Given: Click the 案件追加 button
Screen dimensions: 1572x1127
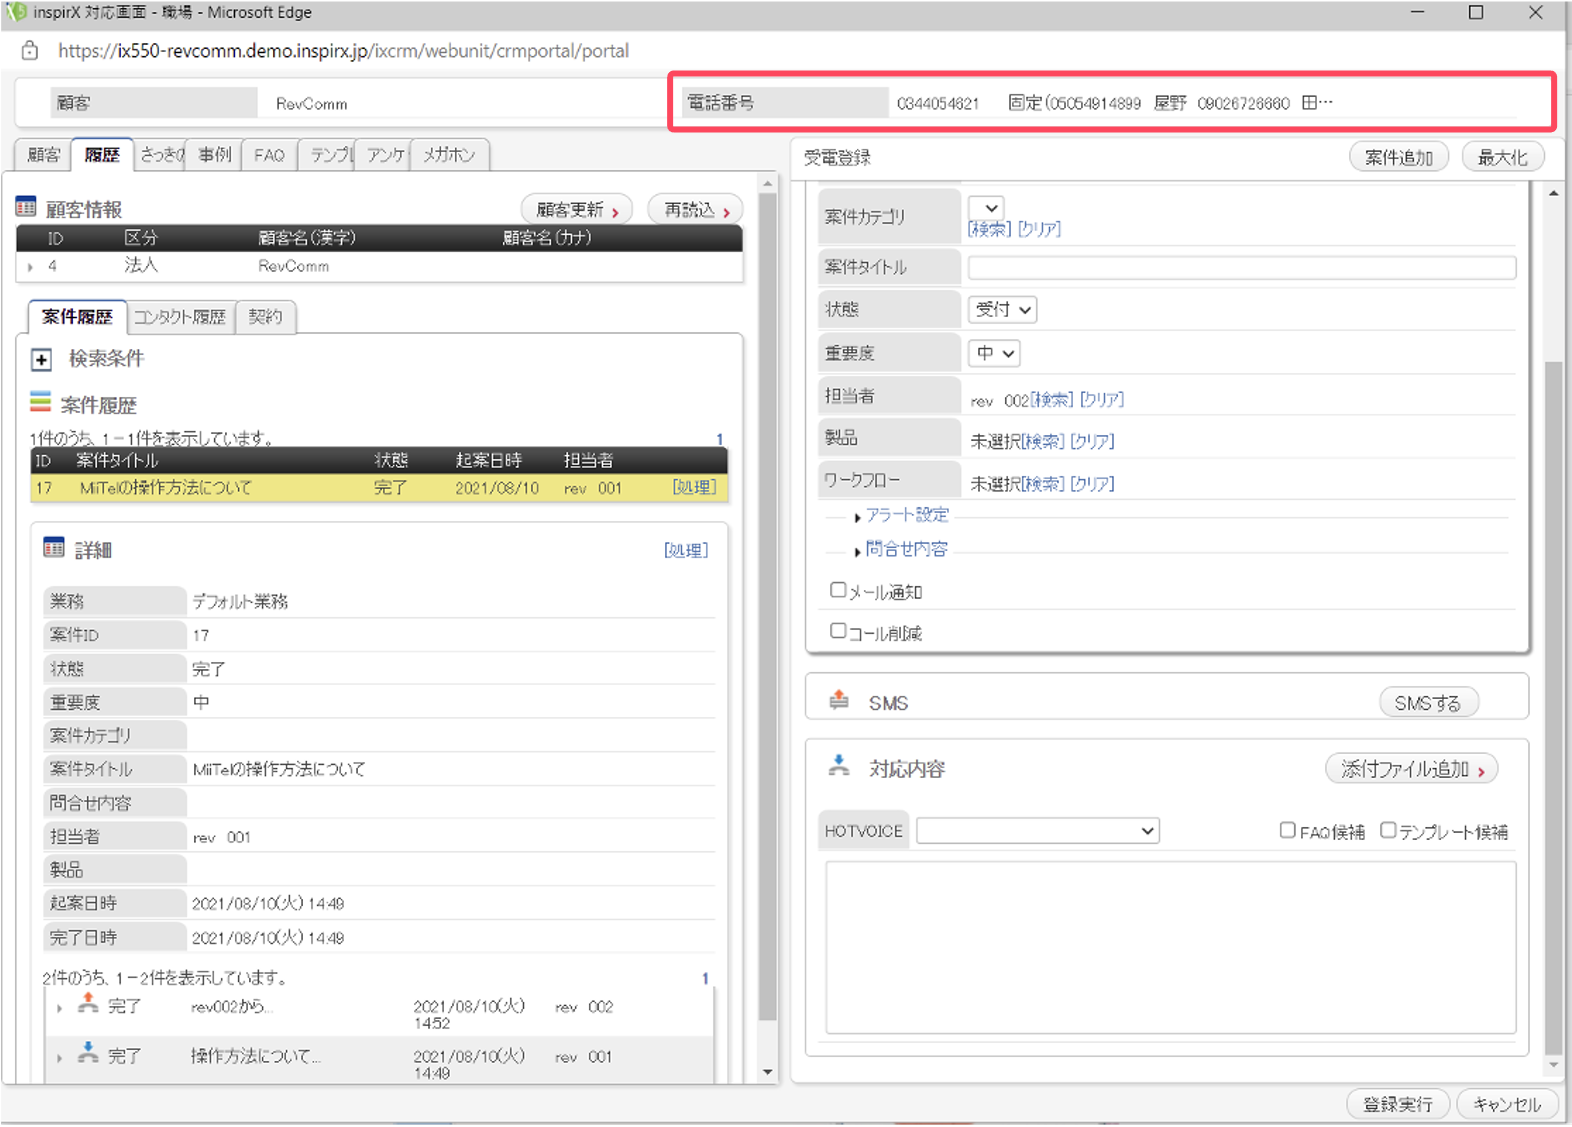Looking at the screenshot, I should tap(1398, 157).
